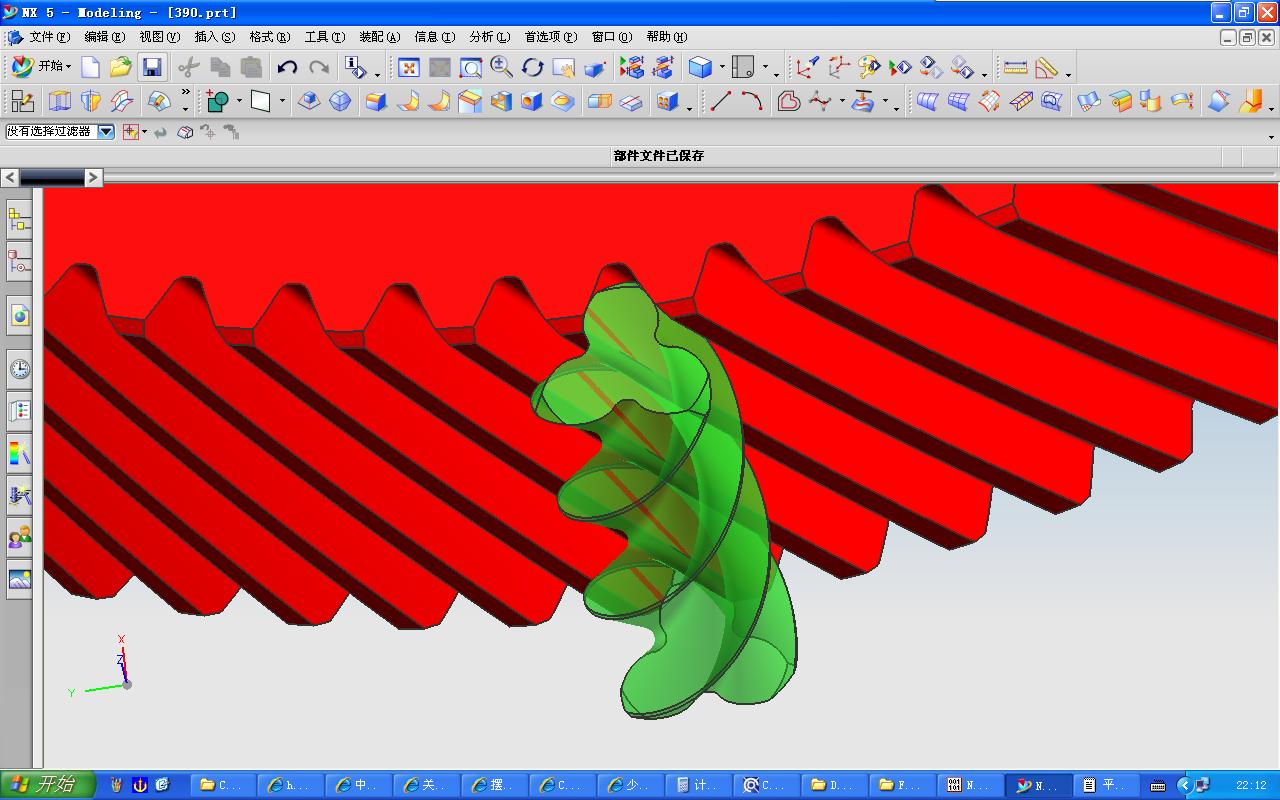This screenshot has width=1280, height=800.
Task: Open the 装配(A) menu
Action: pos(379,37)
